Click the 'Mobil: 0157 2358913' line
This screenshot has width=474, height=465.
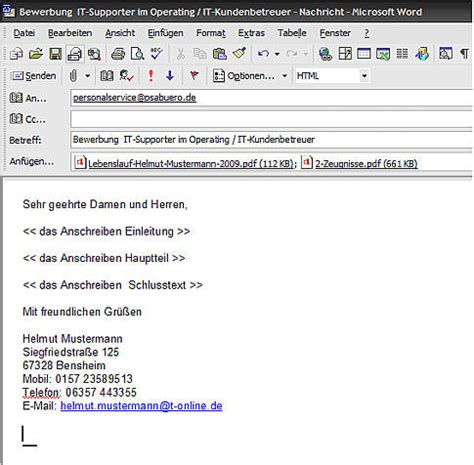[77, 379]
